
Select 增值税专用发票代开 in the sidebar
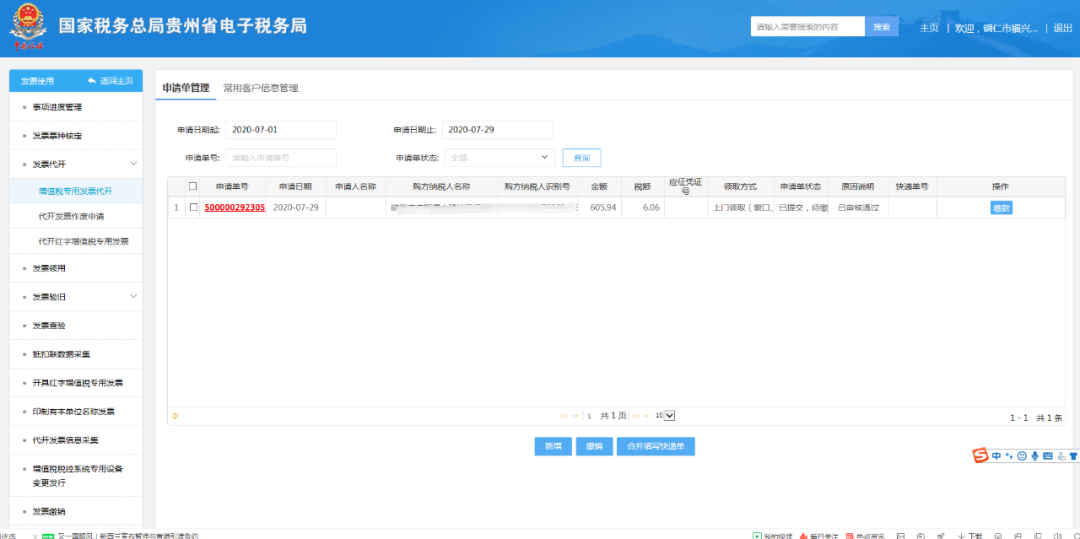pos(76,191)
